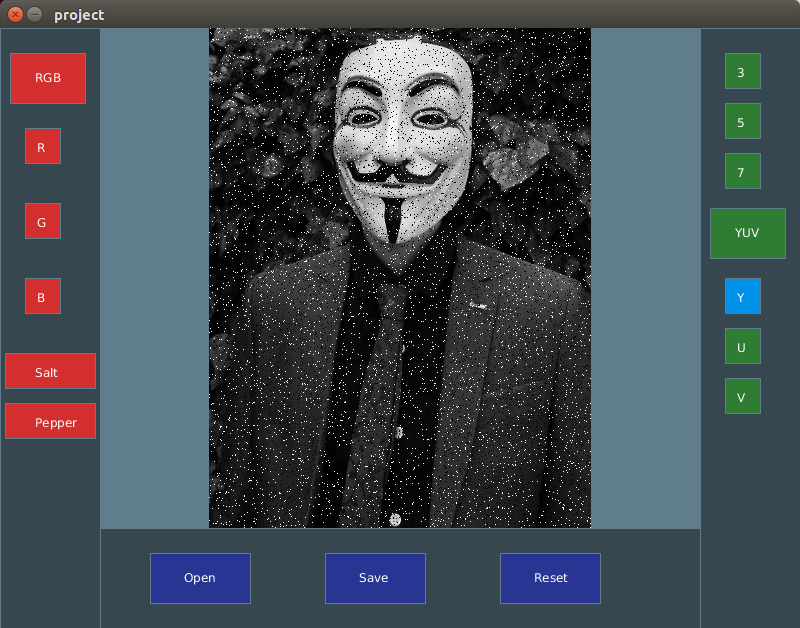Select the V channel button
Screen dimensions: 800x628
coord(743,396)
